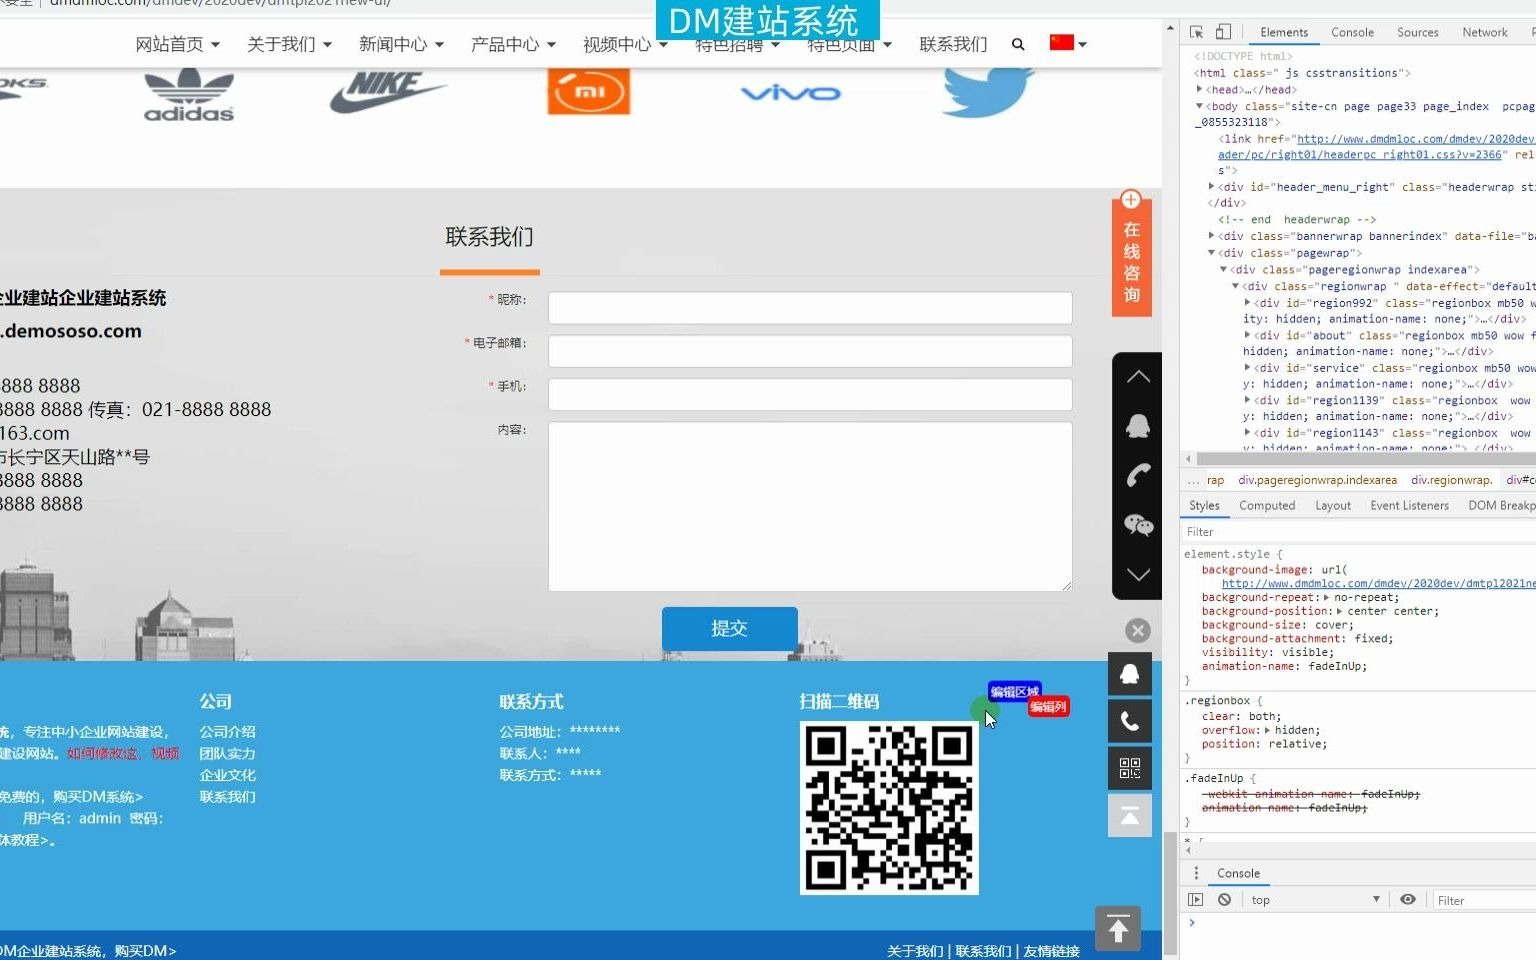Focus the 昵称 input field
This screenshot has height=960, width=1536.
810,308
